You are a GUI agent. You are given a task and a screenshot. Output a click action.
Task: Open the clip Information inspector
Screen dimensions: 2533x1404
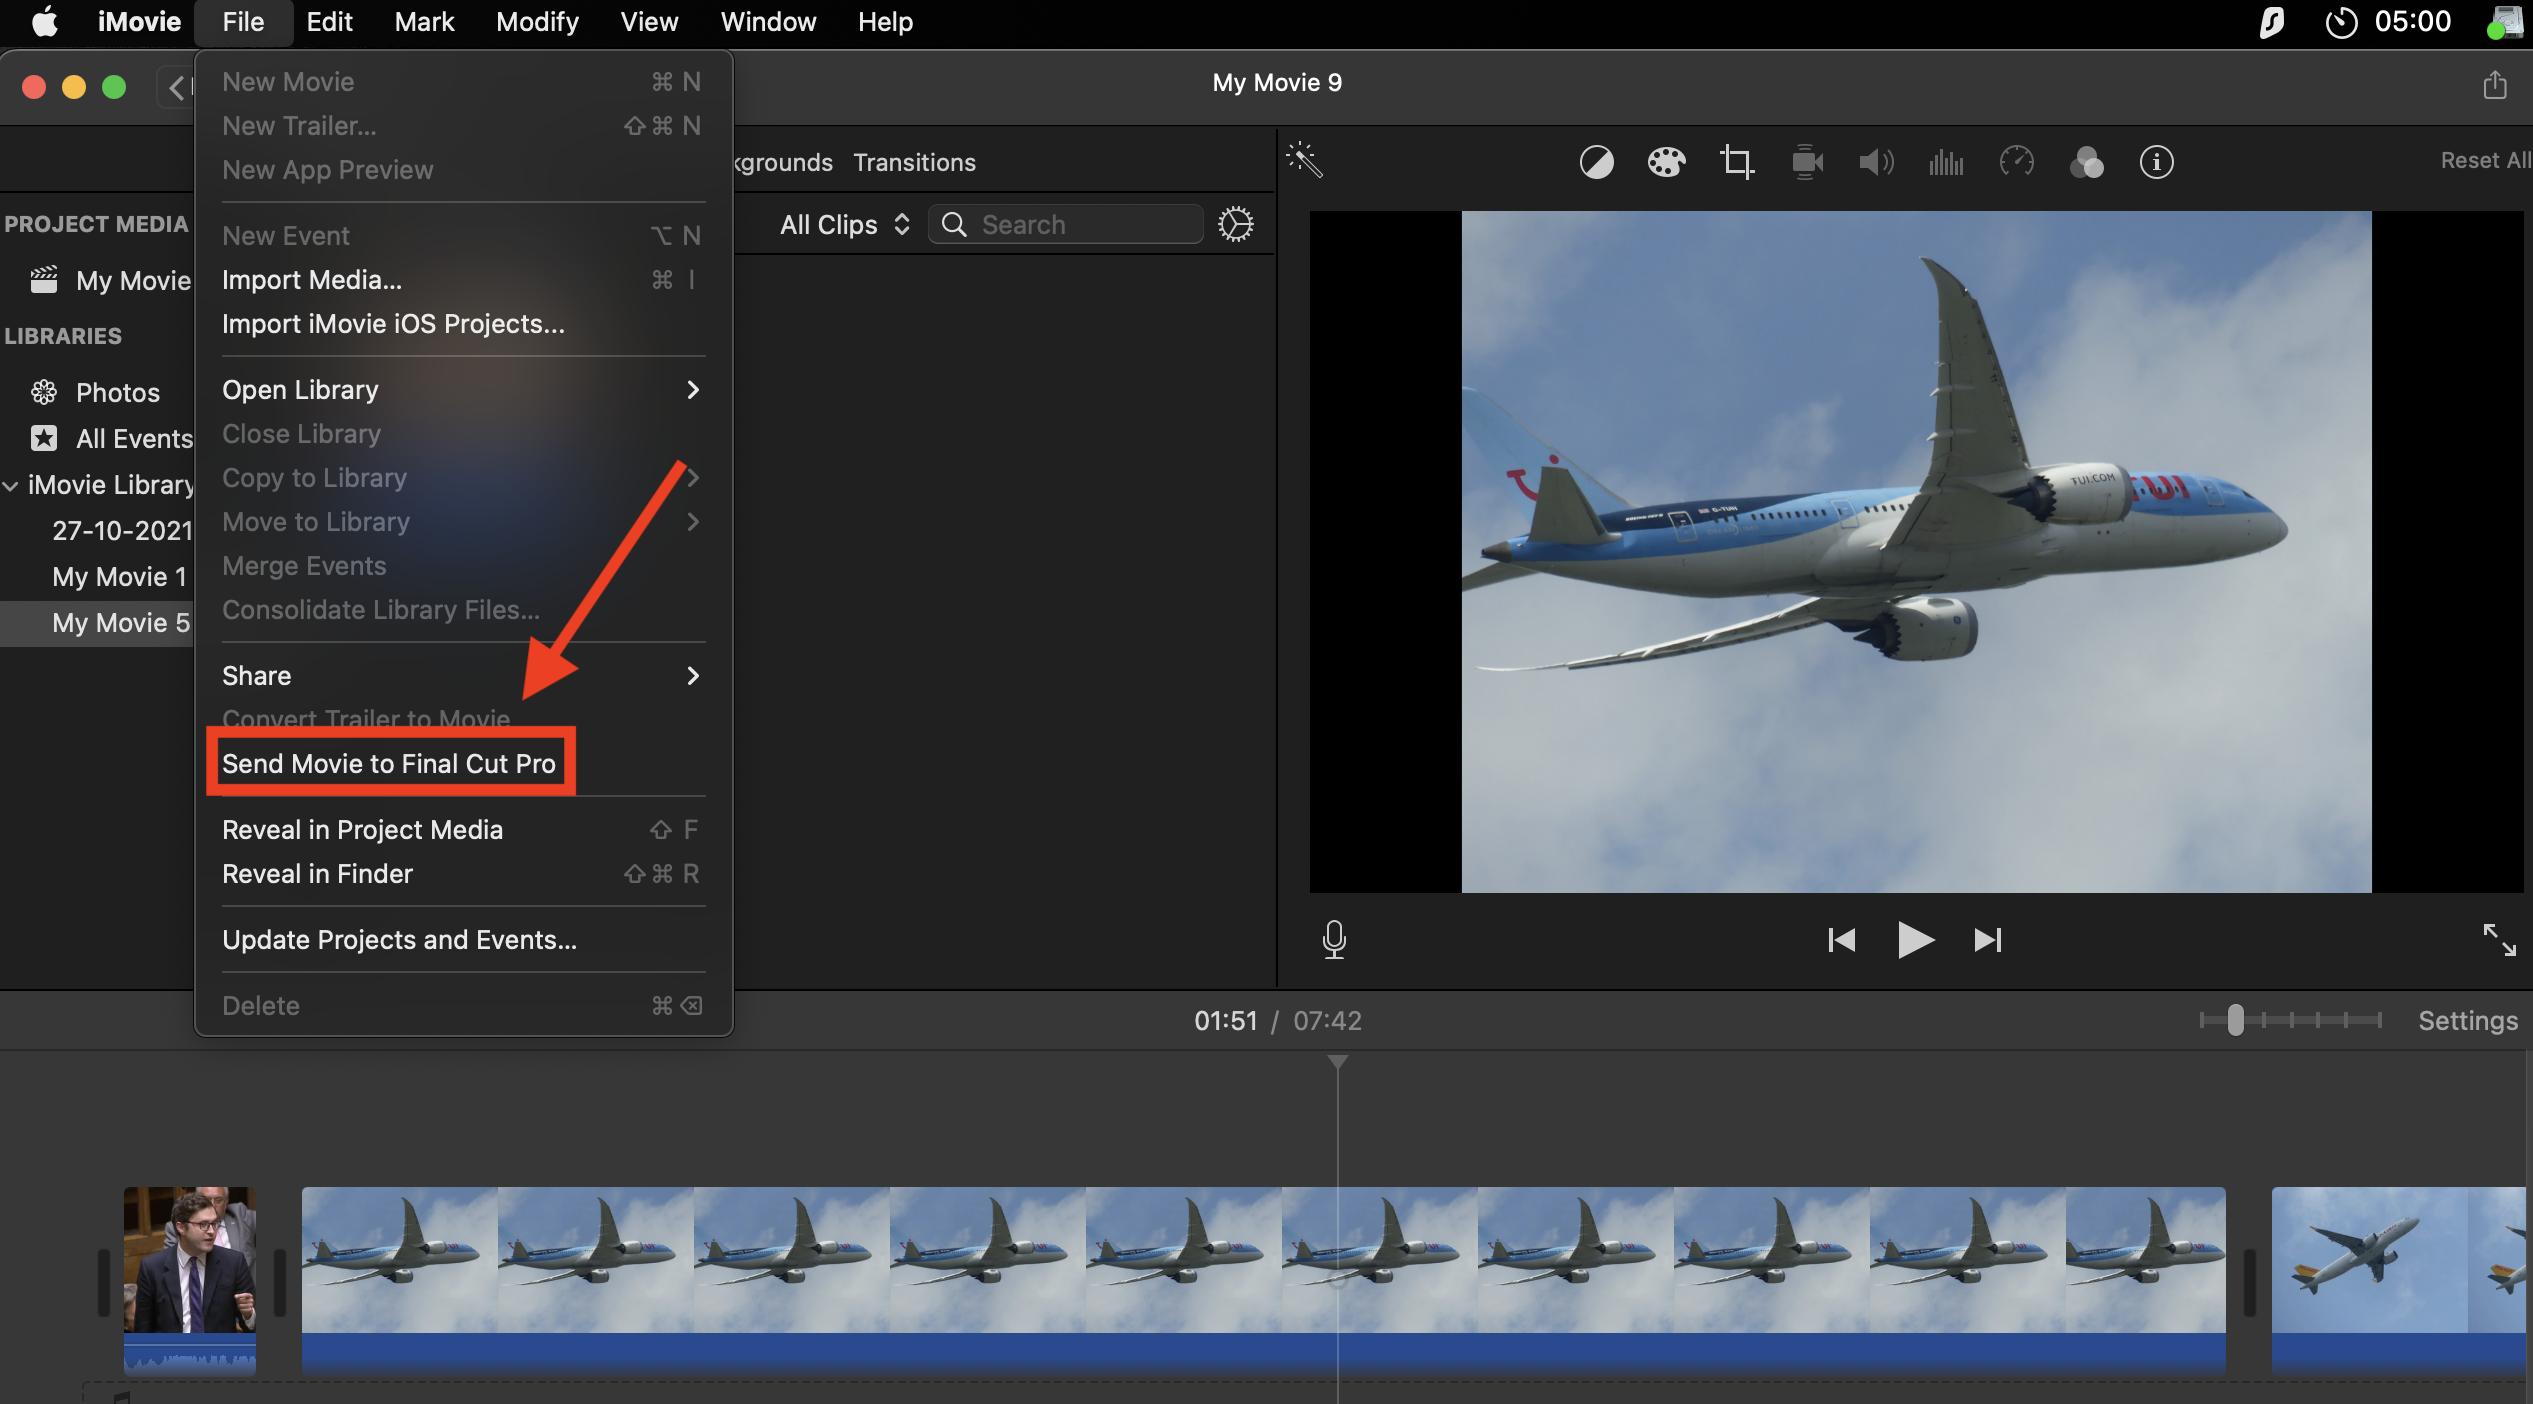[x=2157, y=162]
